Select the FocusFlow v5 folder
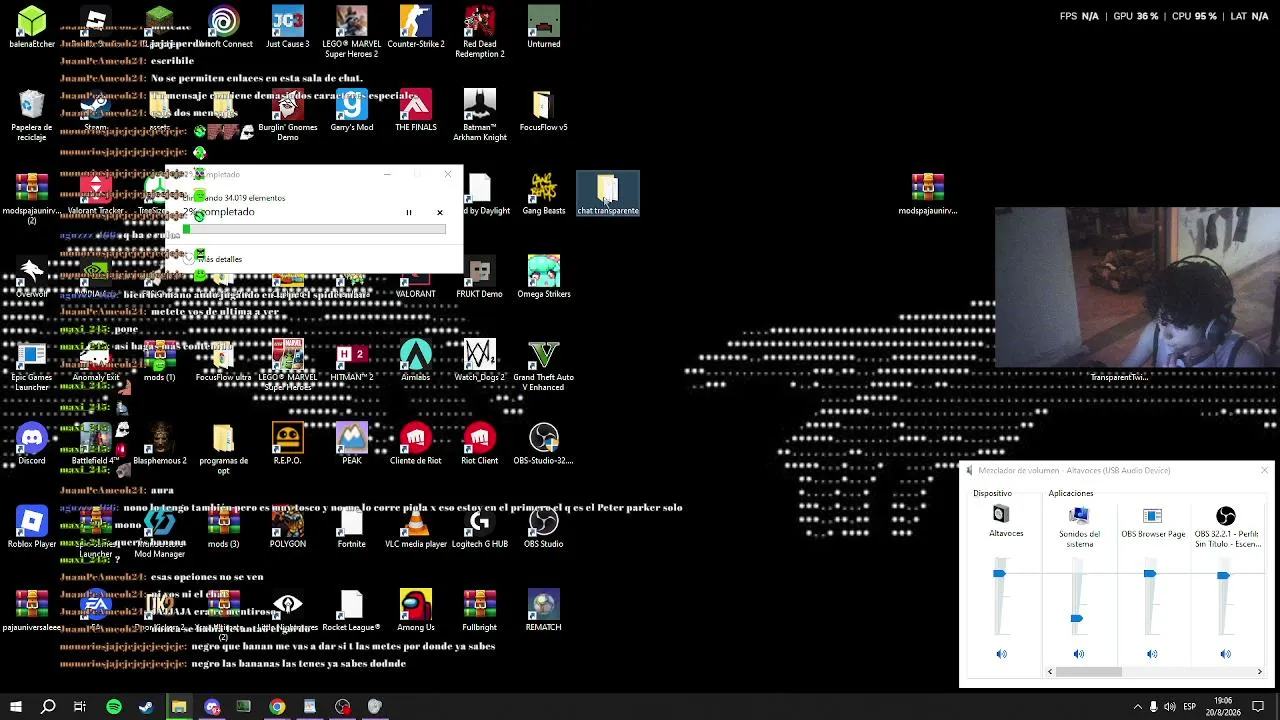Screen dimensions: 1280x720 pos(544,111)
